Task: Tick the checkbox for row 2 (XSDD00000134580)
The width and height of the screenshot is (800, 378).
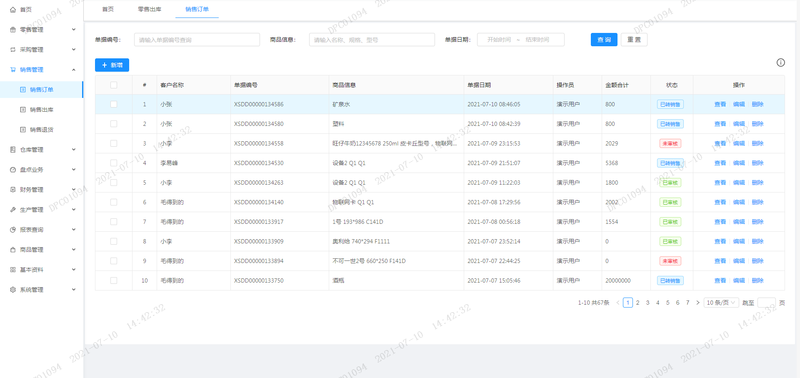Action: click(113, 124)
